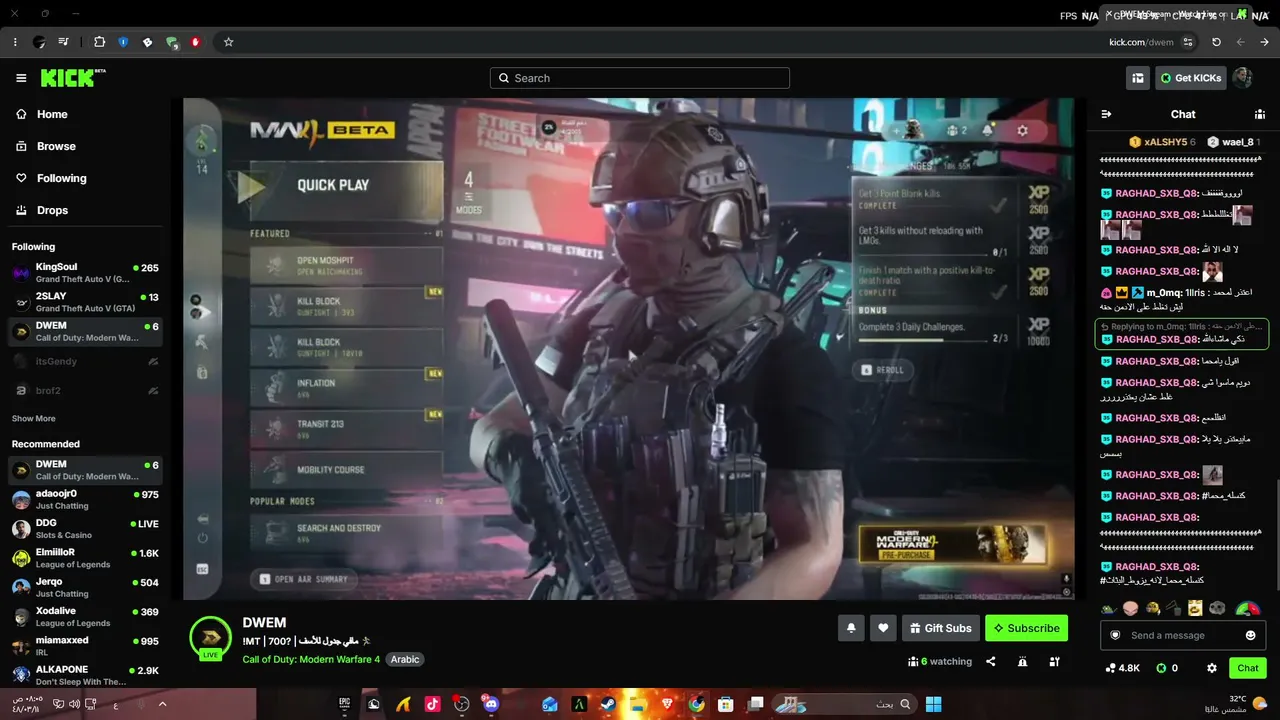Image resolution: width=1280 pixels, height=720 pixels.
Task: Click the KICK logo
Action: click(x=72, y=78)
